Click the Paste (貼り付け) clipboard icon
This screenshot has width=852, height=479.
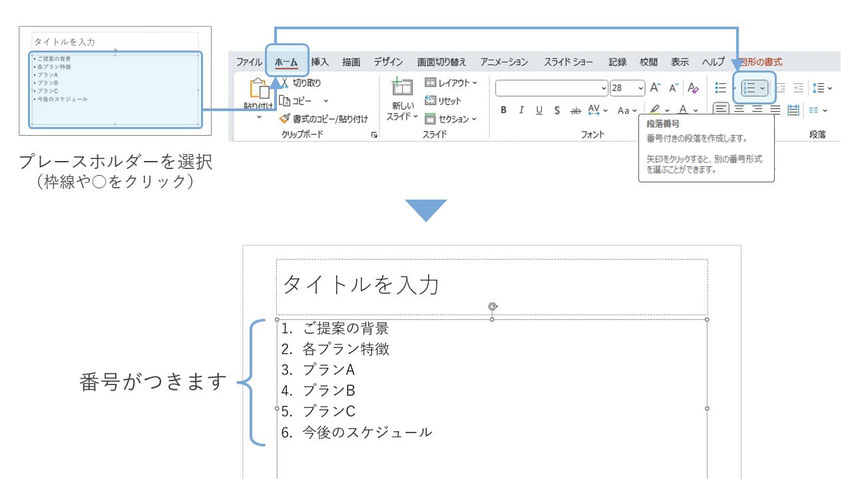tap(259, 89)
